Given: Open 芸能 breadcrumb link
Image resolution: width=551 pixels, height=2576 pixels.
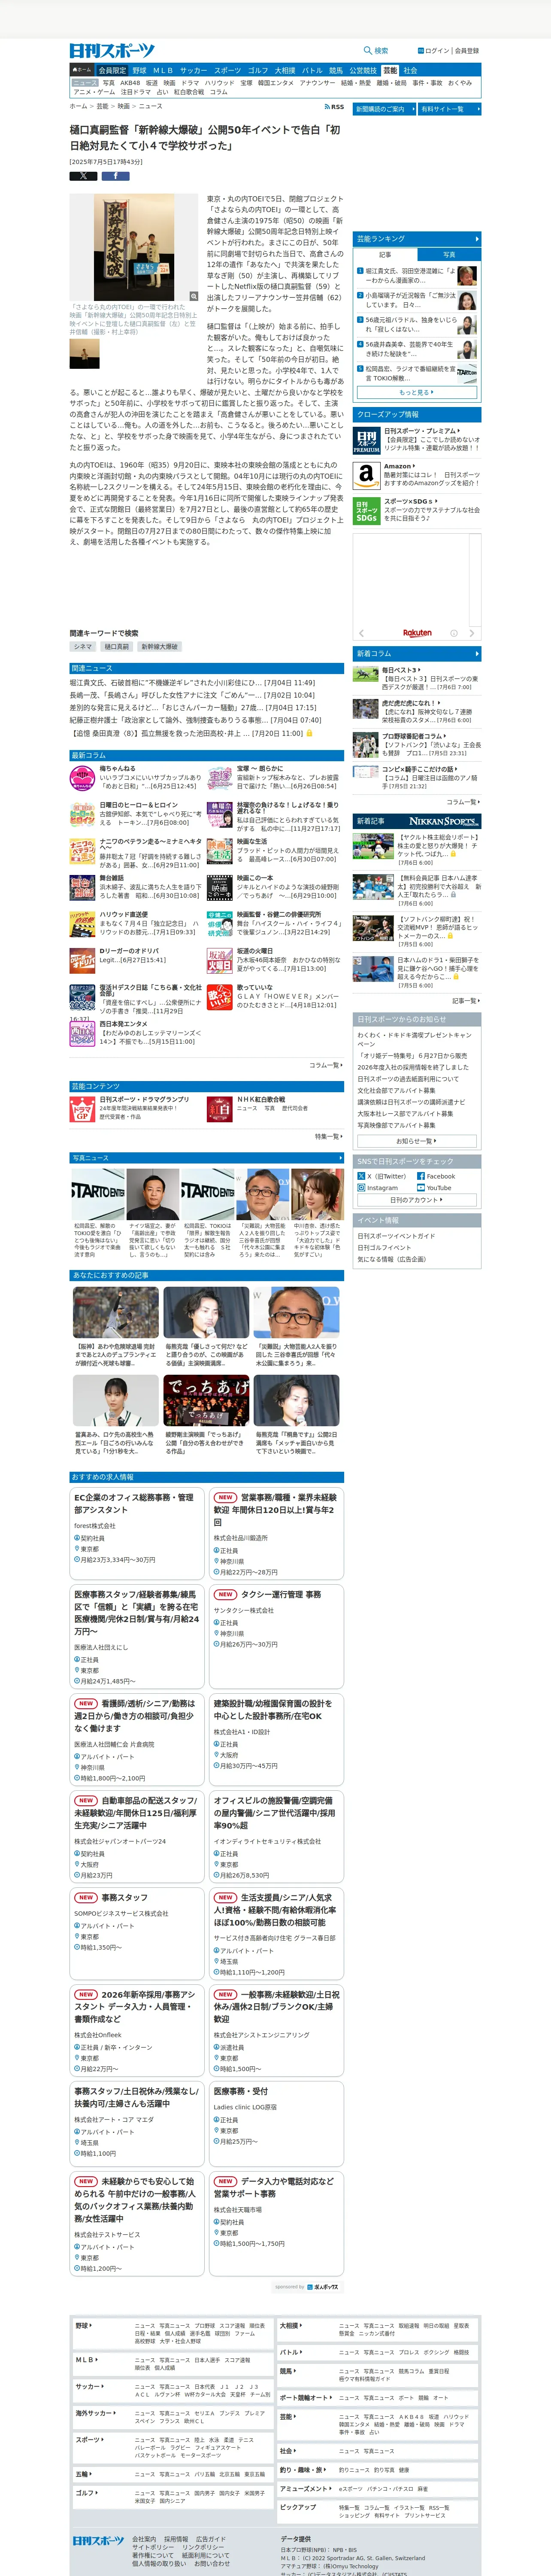Looking at the screenshot, I should click(102, 106).
